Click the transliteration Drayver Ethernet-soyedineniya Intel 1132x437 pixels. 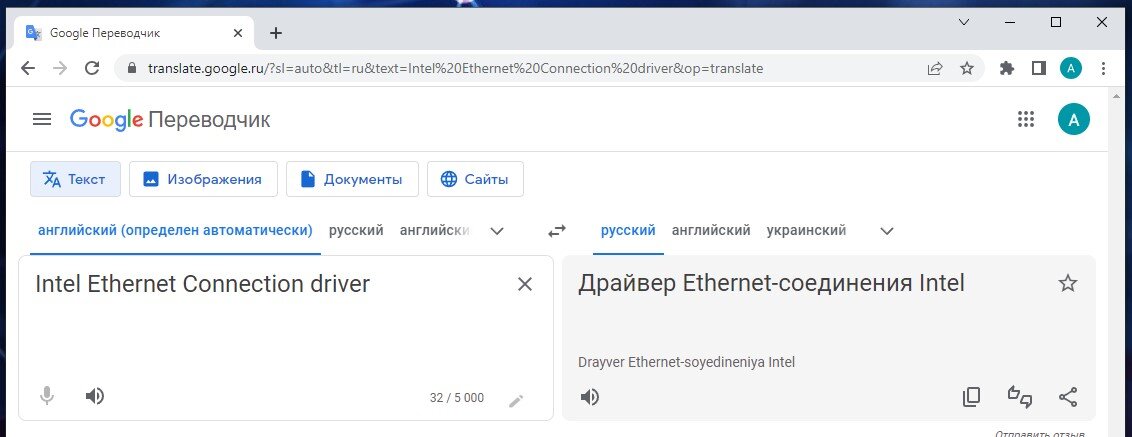pos(687,363)
